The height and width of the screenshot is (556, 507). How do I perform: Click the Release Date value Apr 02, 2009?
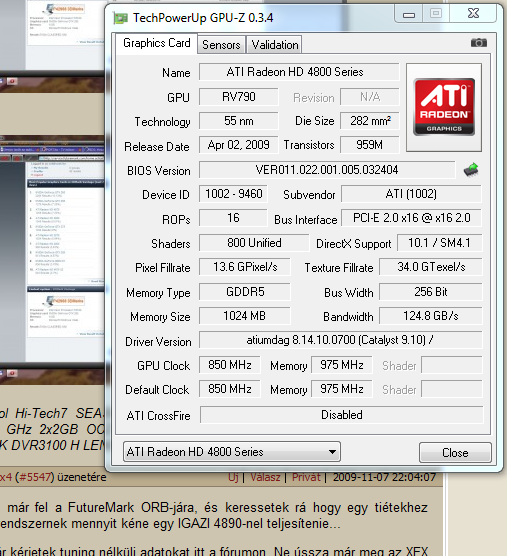(239, 145)
